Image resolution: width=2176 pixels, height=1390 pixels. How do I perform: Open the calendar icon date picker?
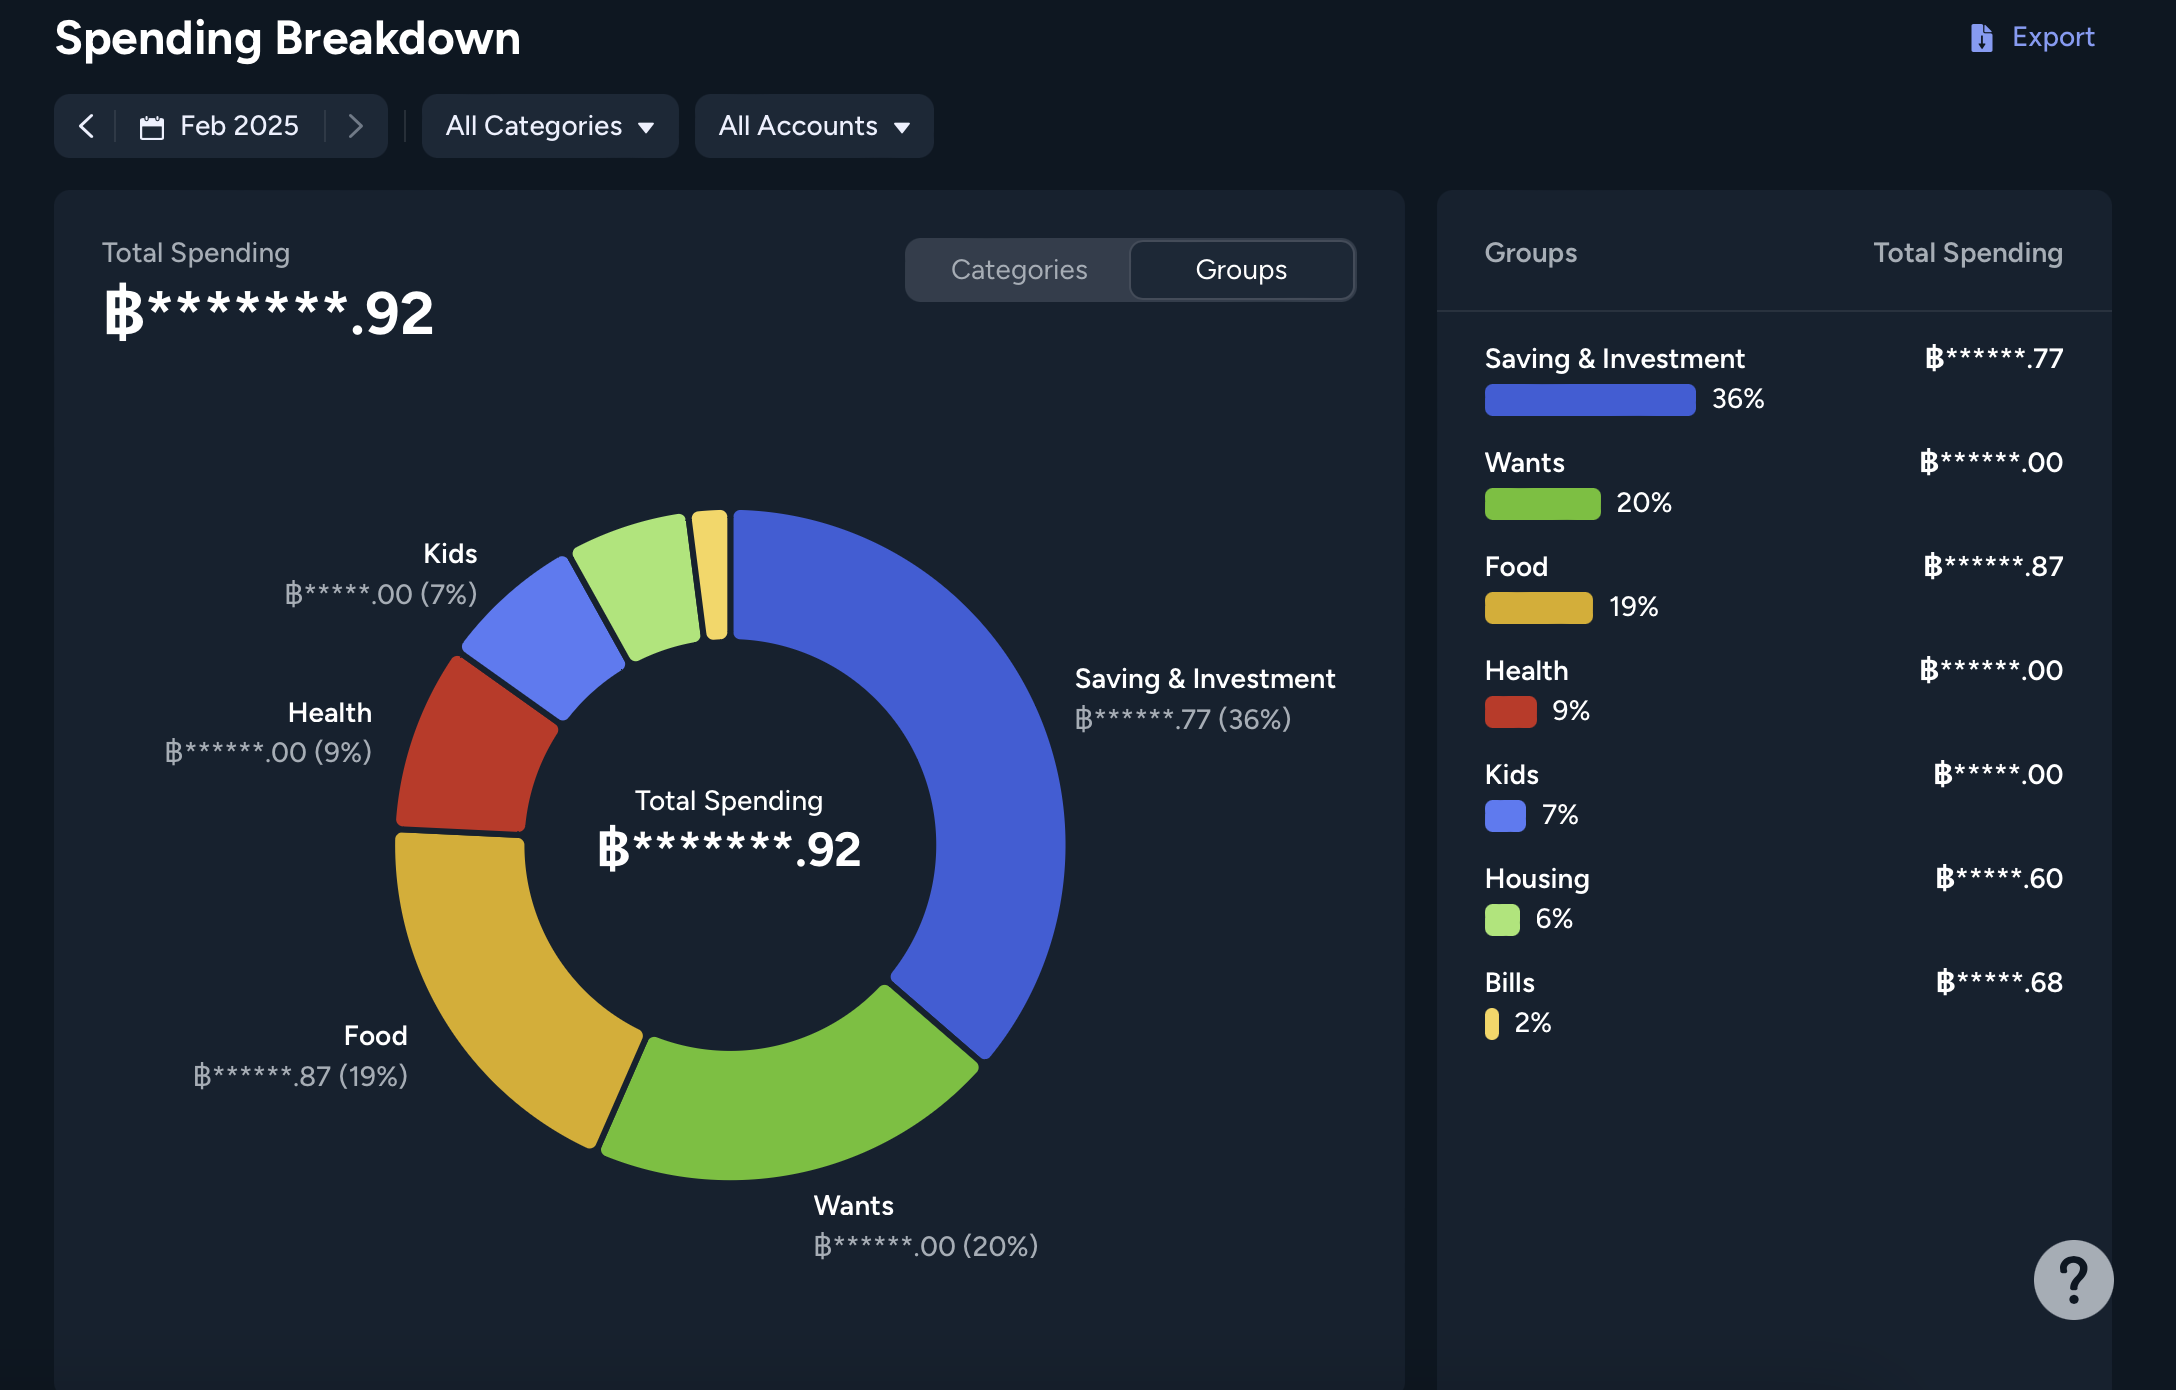click(x=152, y=127)
